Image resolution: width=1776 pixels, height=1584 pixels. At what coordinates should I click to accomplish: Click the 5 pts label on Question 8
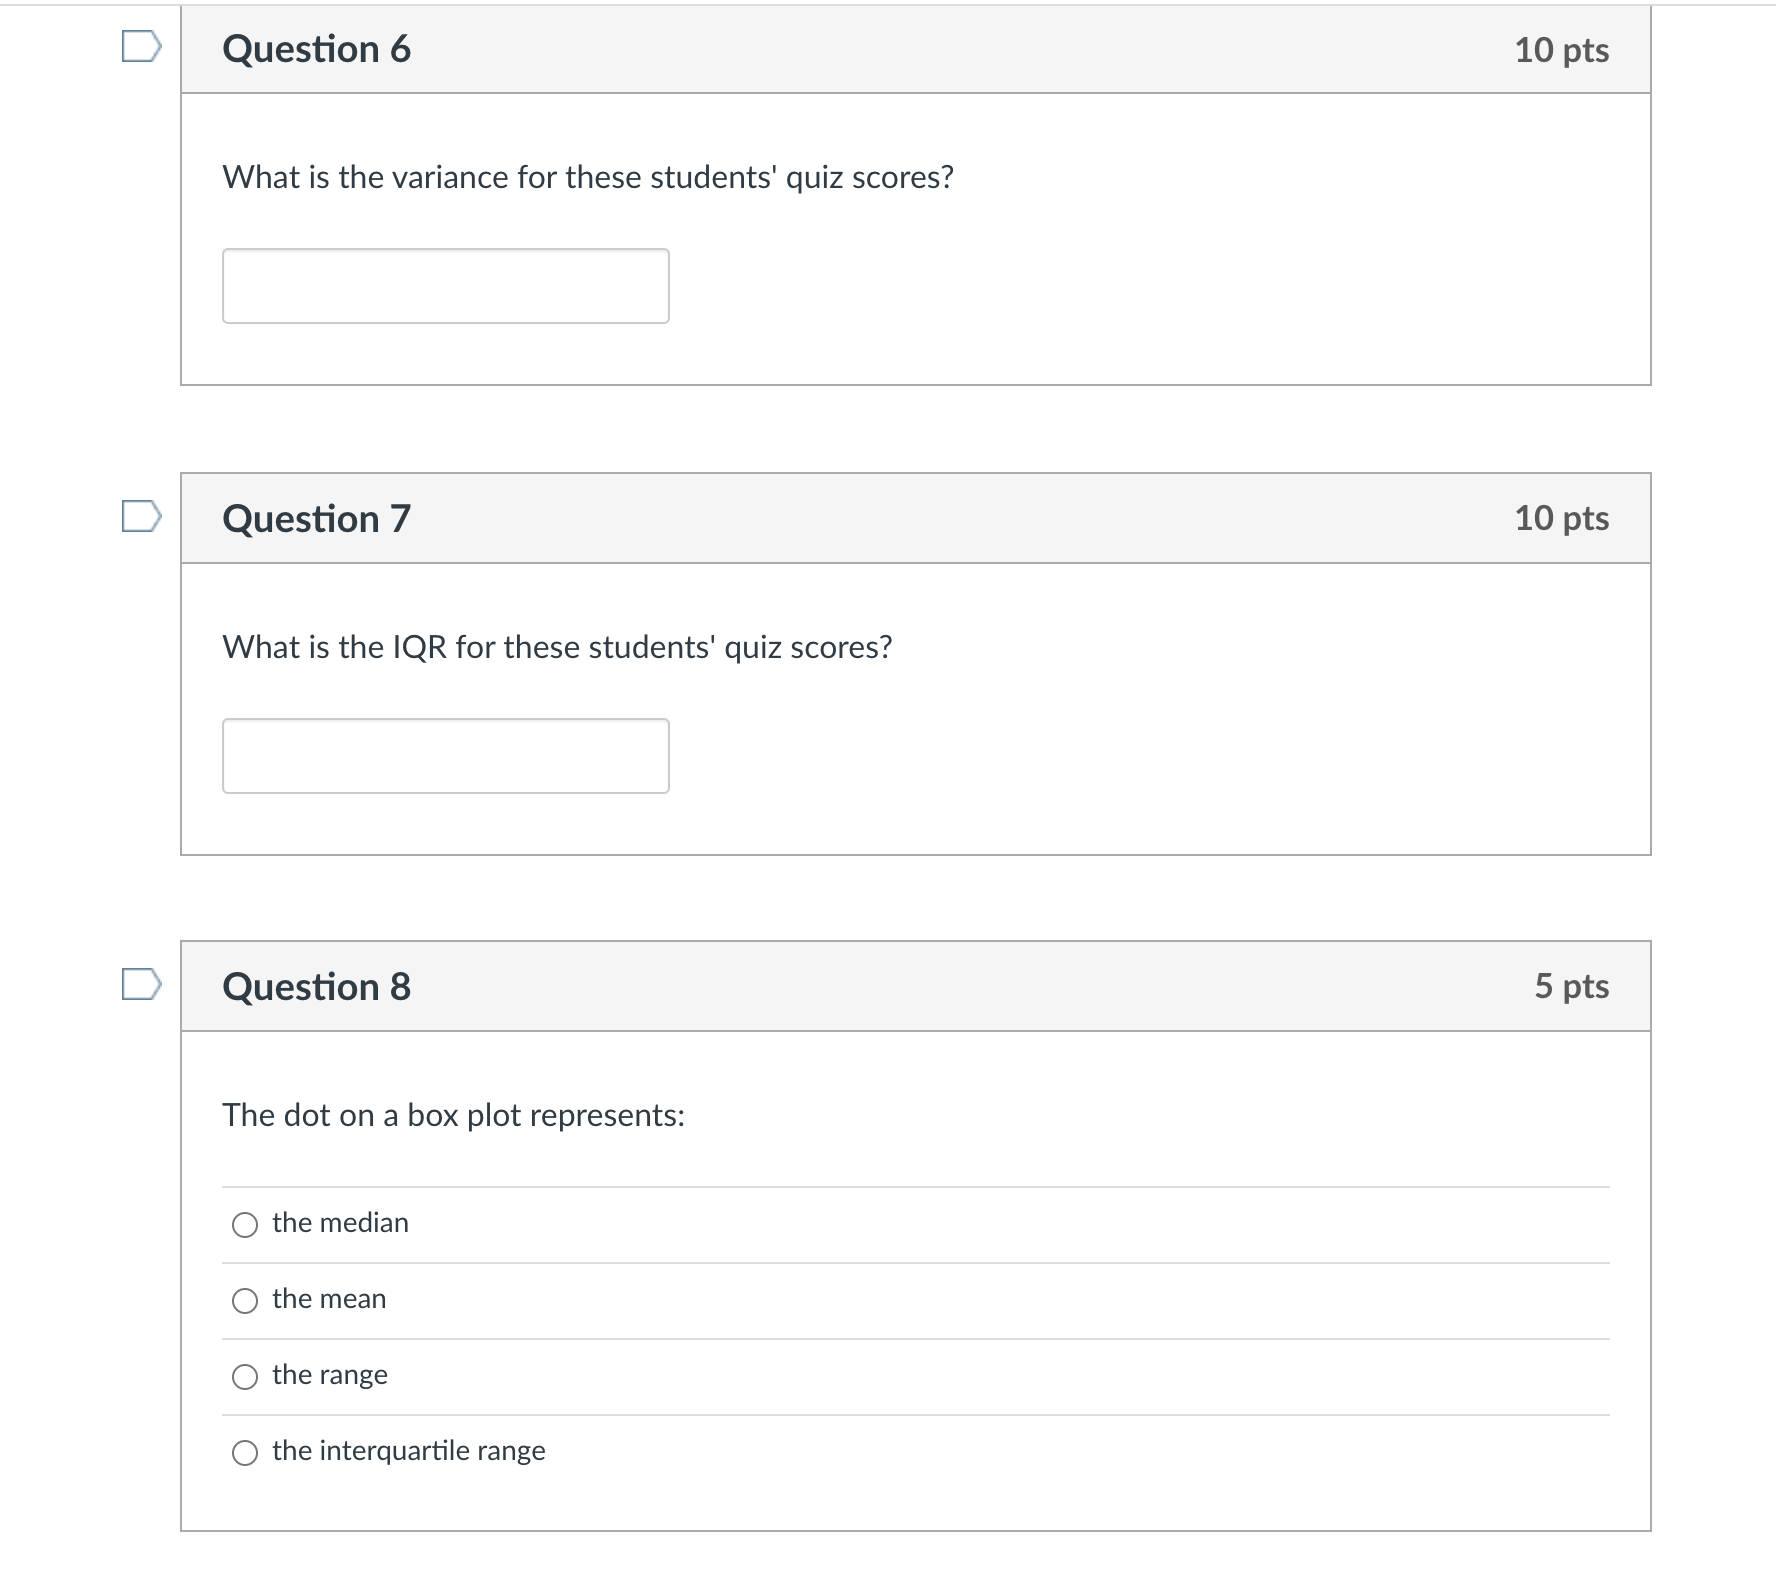(x=1573, y=986)
